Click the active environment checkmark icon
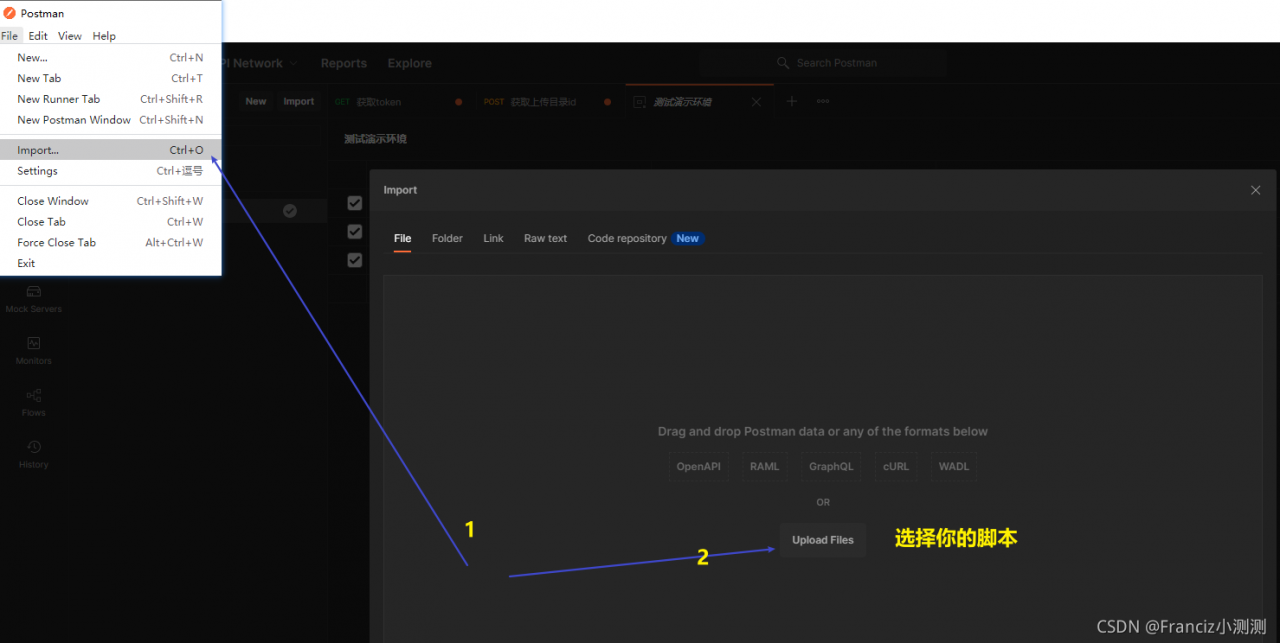Screen dimensions: 1280x643 point(290,211)
